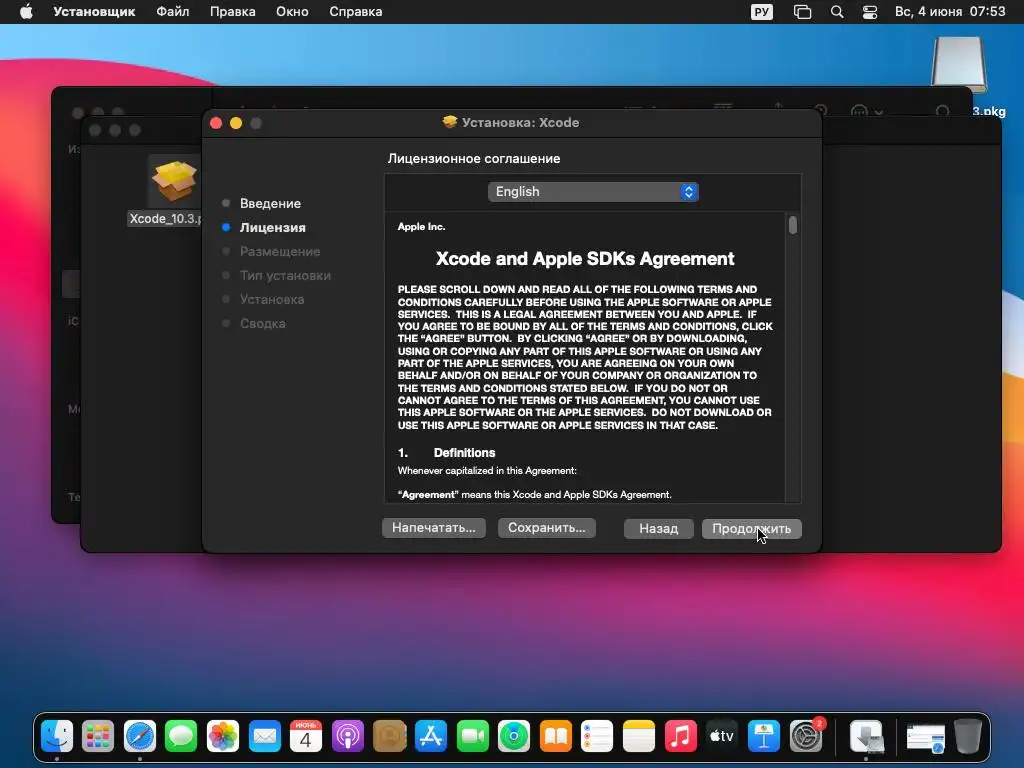Launch Podcasts from the Dock
The width and height of the screenshot is (1024, 768).
point(347,736)
